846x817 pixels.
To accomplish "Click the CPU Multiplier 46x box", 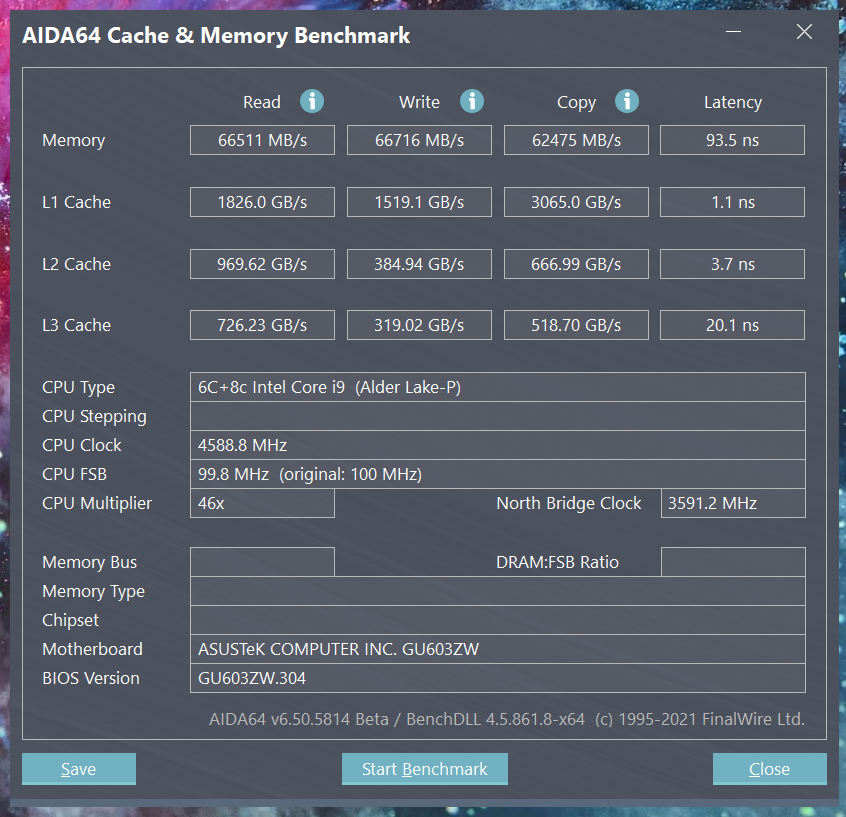I will click(x=262, y=503).
